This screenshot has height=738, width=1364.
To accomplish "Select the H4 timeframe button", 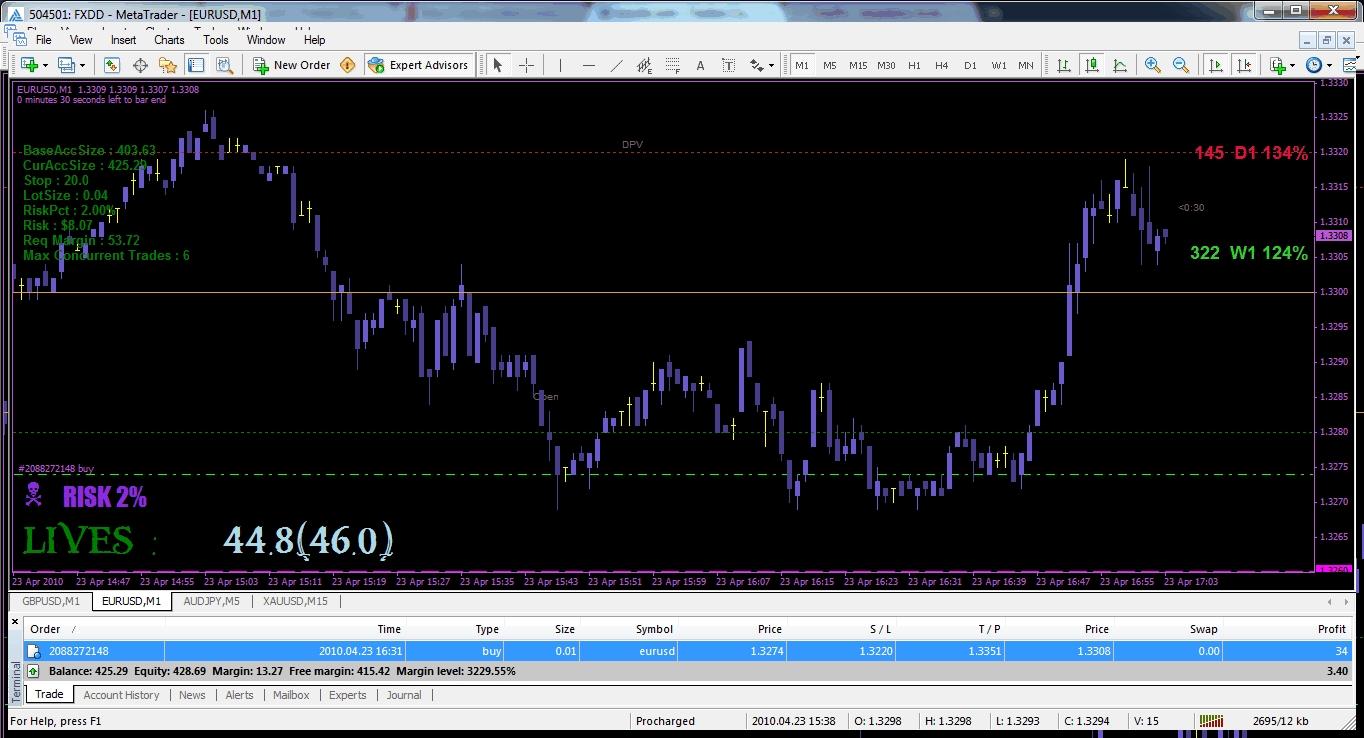I will coord(941,65).
